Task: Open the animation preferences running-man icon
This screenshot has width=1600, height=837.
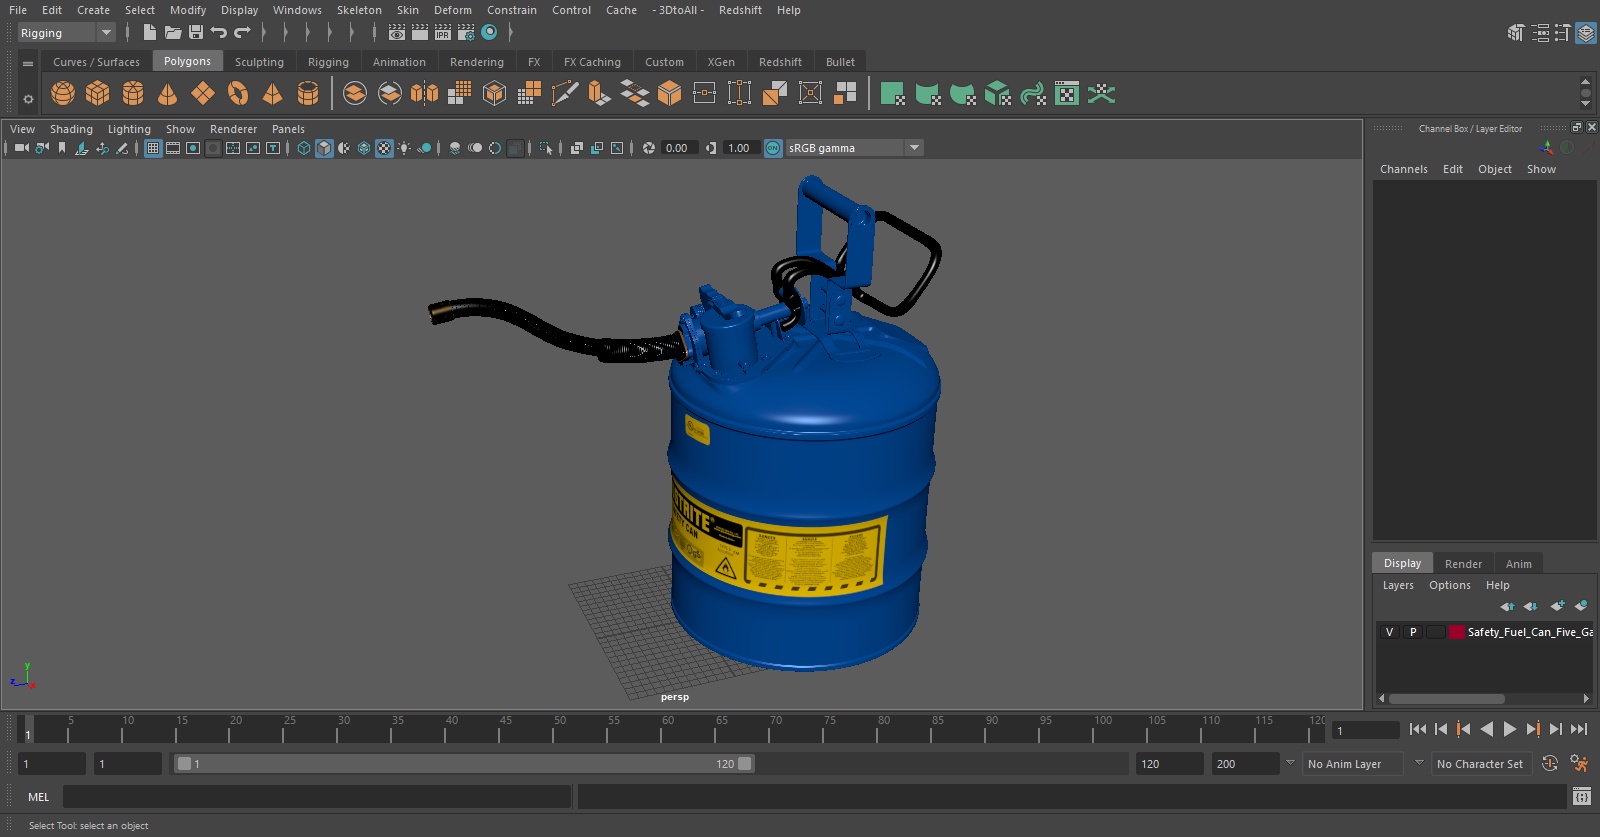Action: 1580,764
